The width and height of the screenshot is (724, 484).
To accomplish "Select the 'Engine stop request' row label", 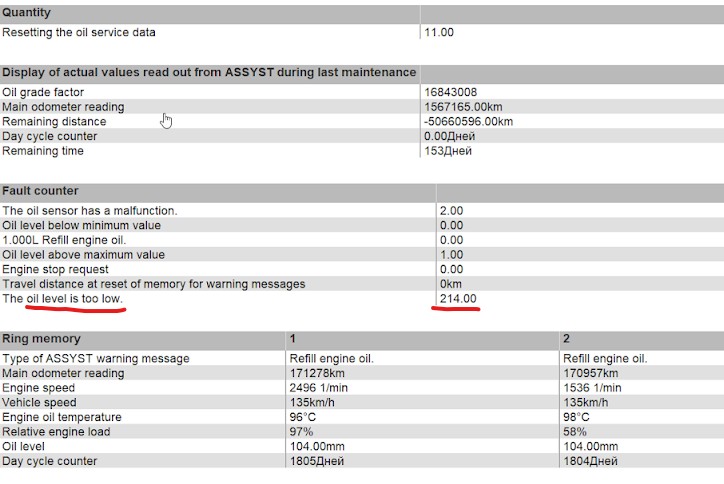I will (58, 269).
